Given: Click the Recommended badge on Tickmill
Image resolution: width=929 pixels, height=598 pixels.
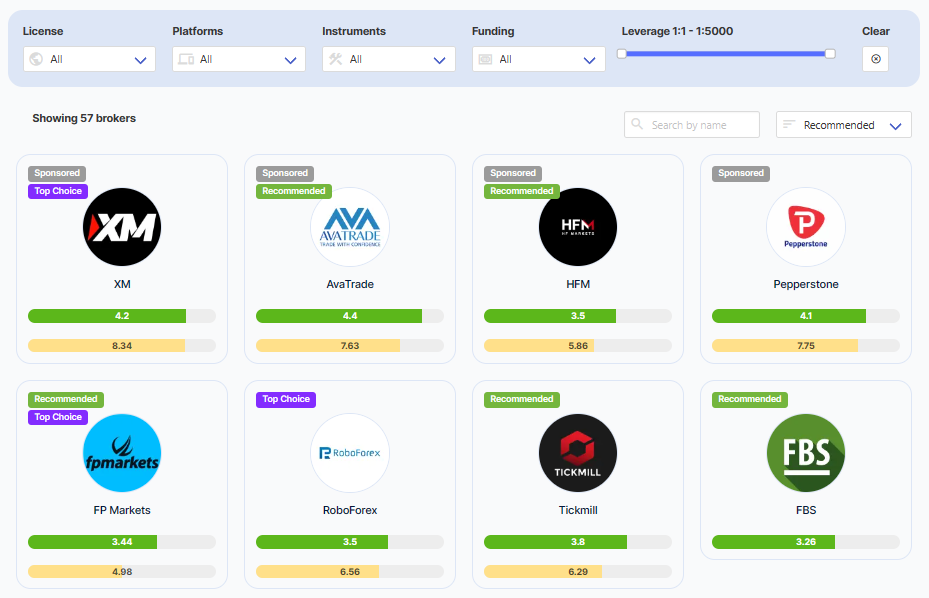Looking at the screenshot, I should (522, 399).
